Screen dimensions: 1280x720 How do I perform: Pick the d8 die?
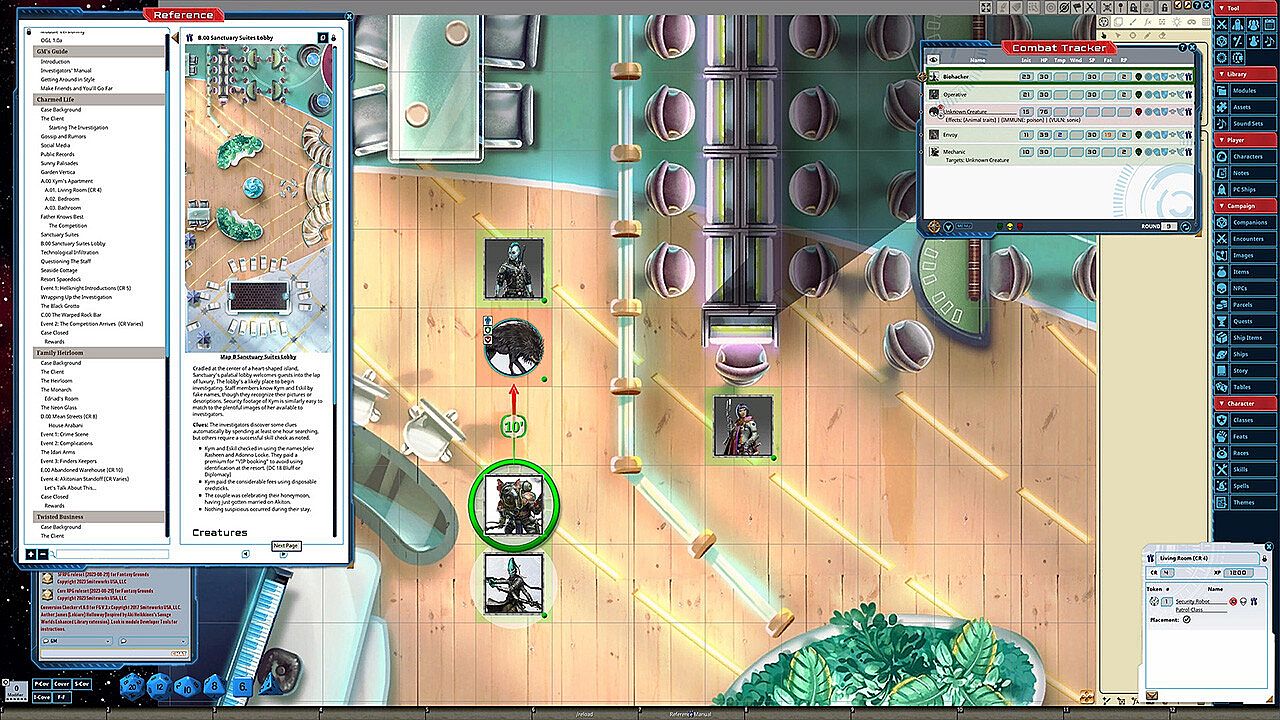pyautogui.click(x=214, y=686)
